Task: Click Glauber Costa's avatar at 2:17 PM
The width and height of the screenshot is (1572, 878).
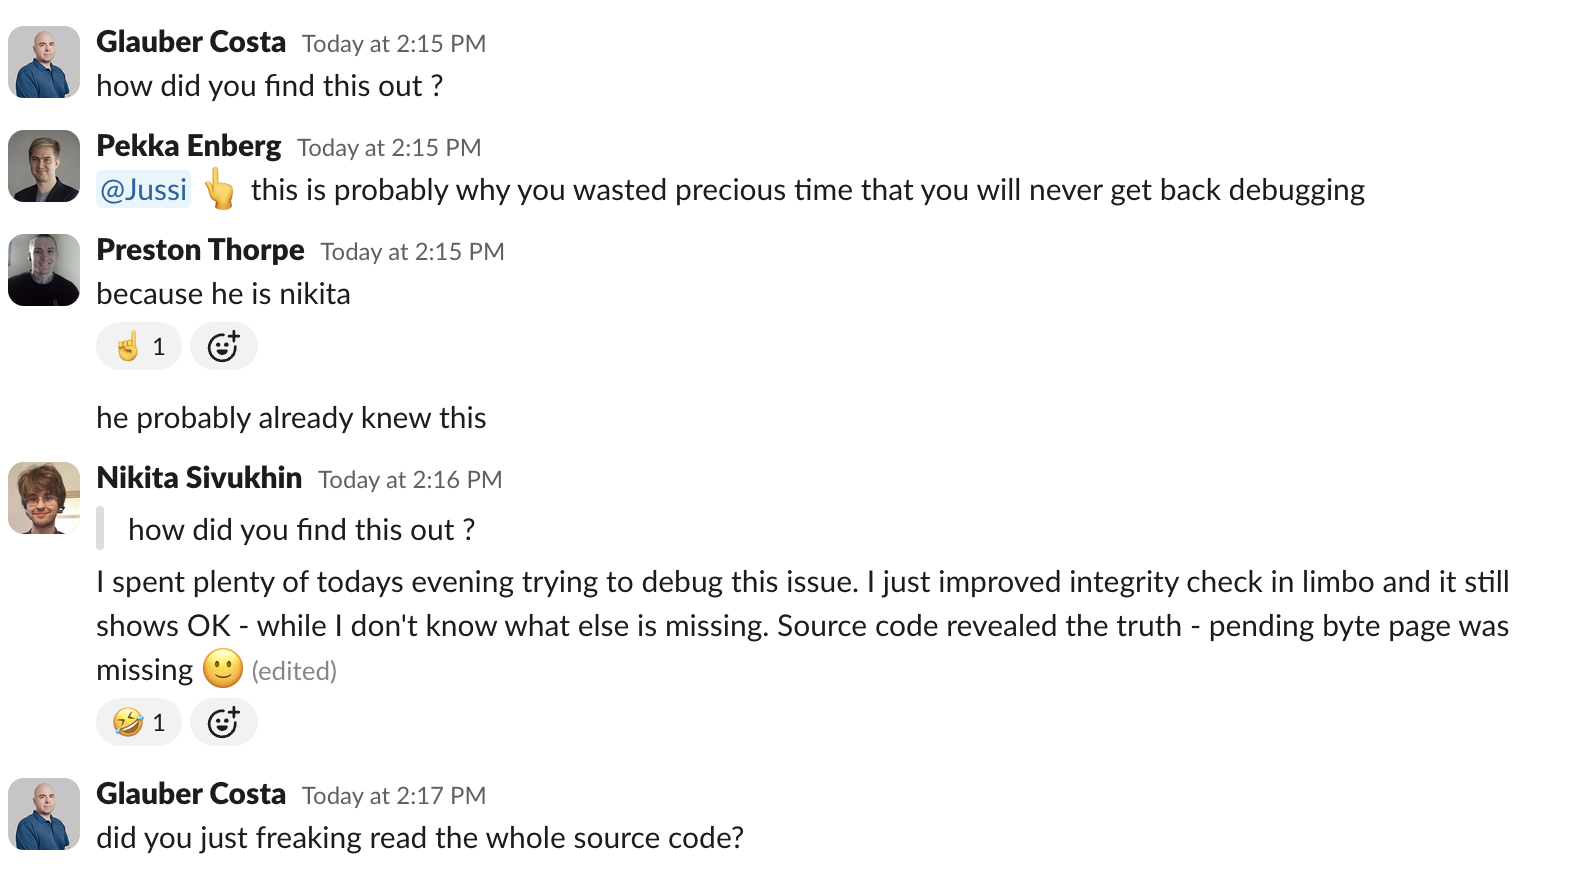Action: [44, 814]
